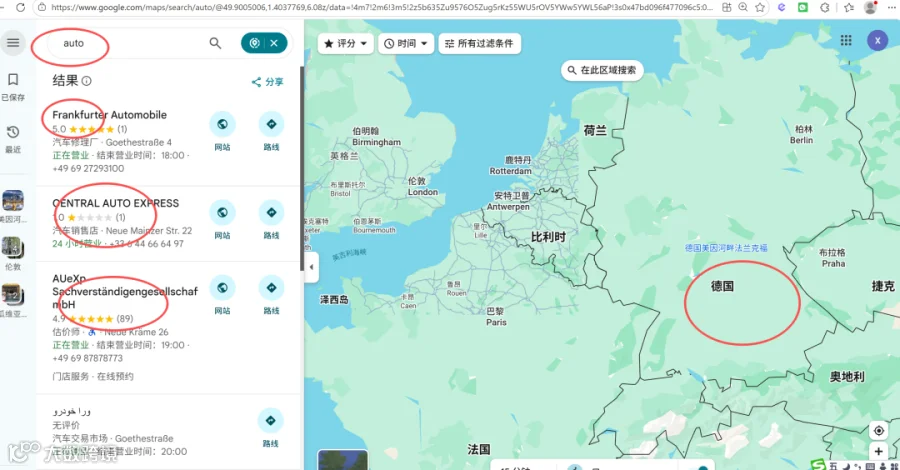Image resolution: width=900 pixels, height=470 pixels.
Task: Show info about 结果 via the info icon
Action: [x=87, y=81]
